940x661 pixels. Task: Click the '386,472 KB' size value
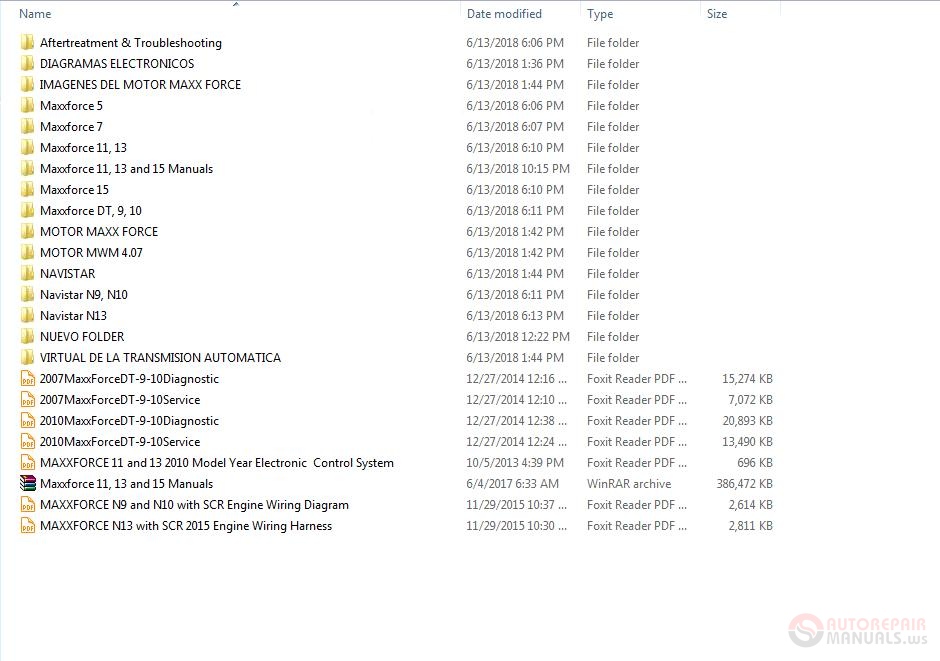[x=745, y=484]
